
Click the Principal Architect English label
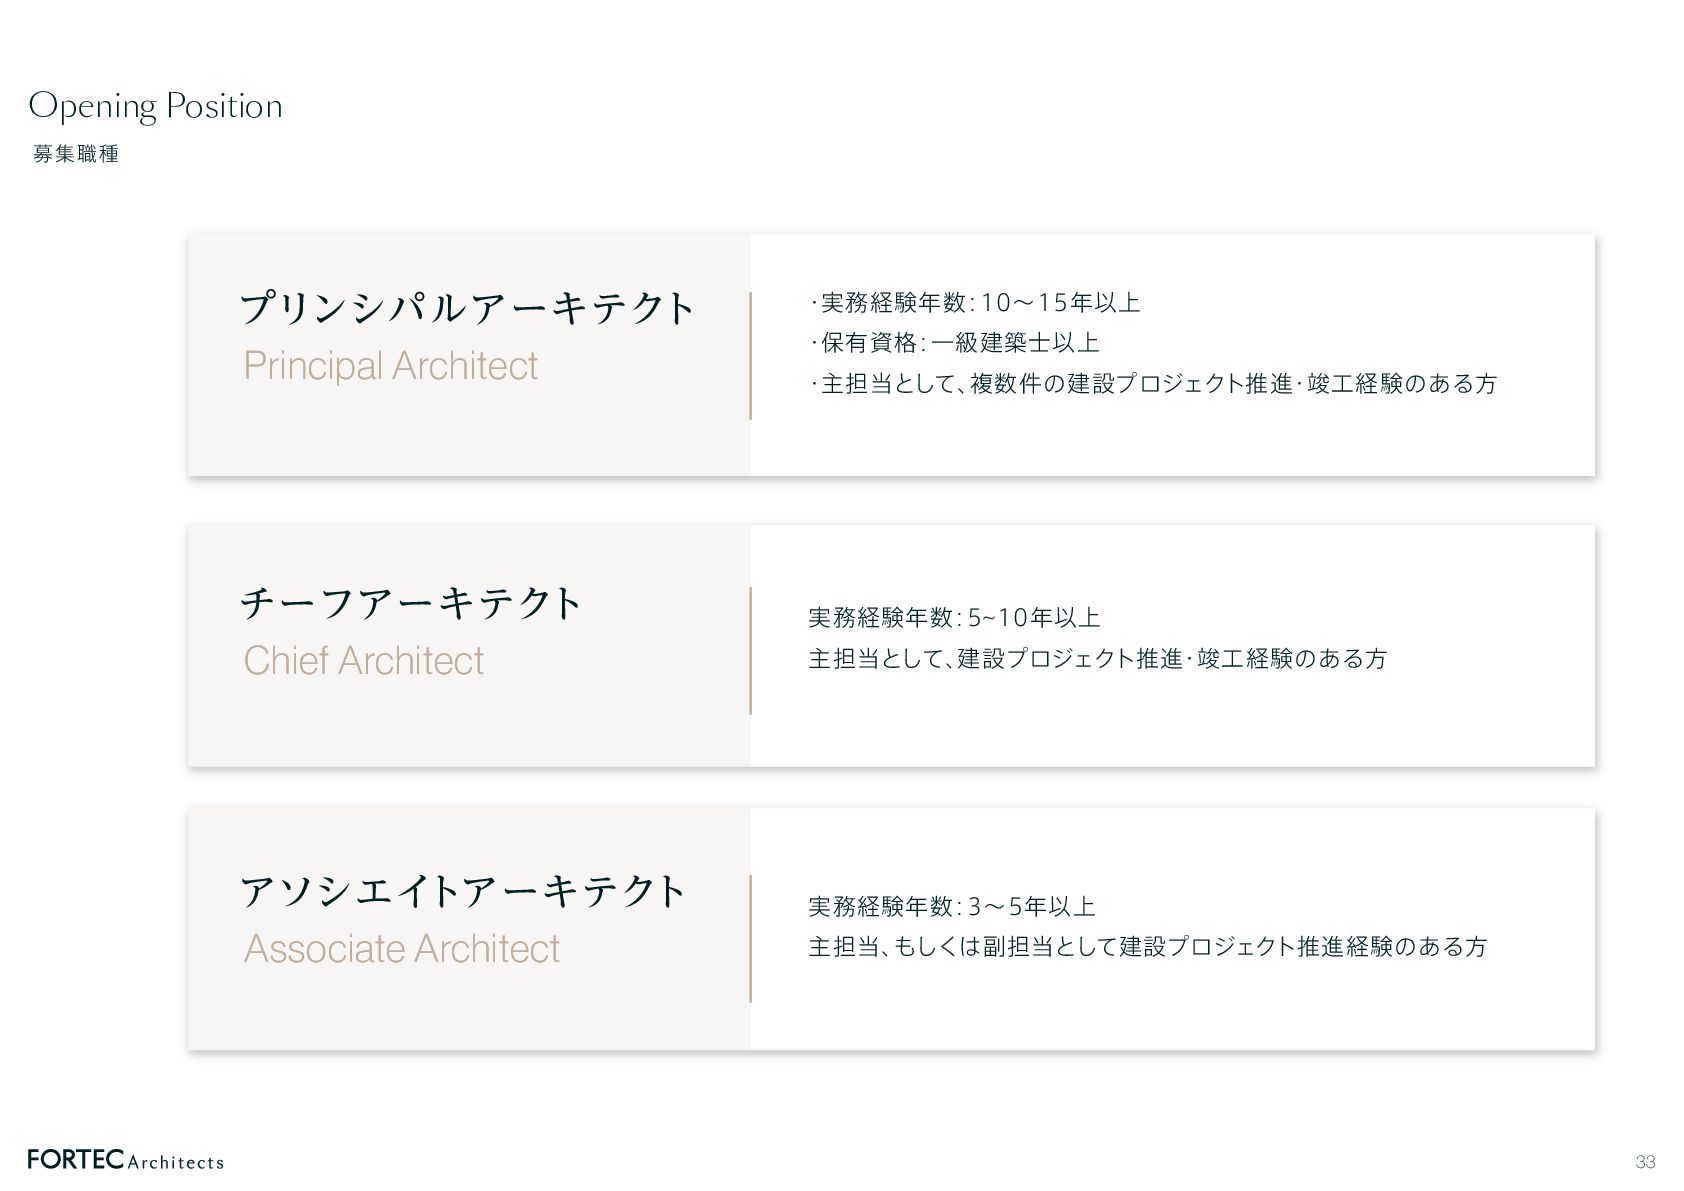pos(391,367)
